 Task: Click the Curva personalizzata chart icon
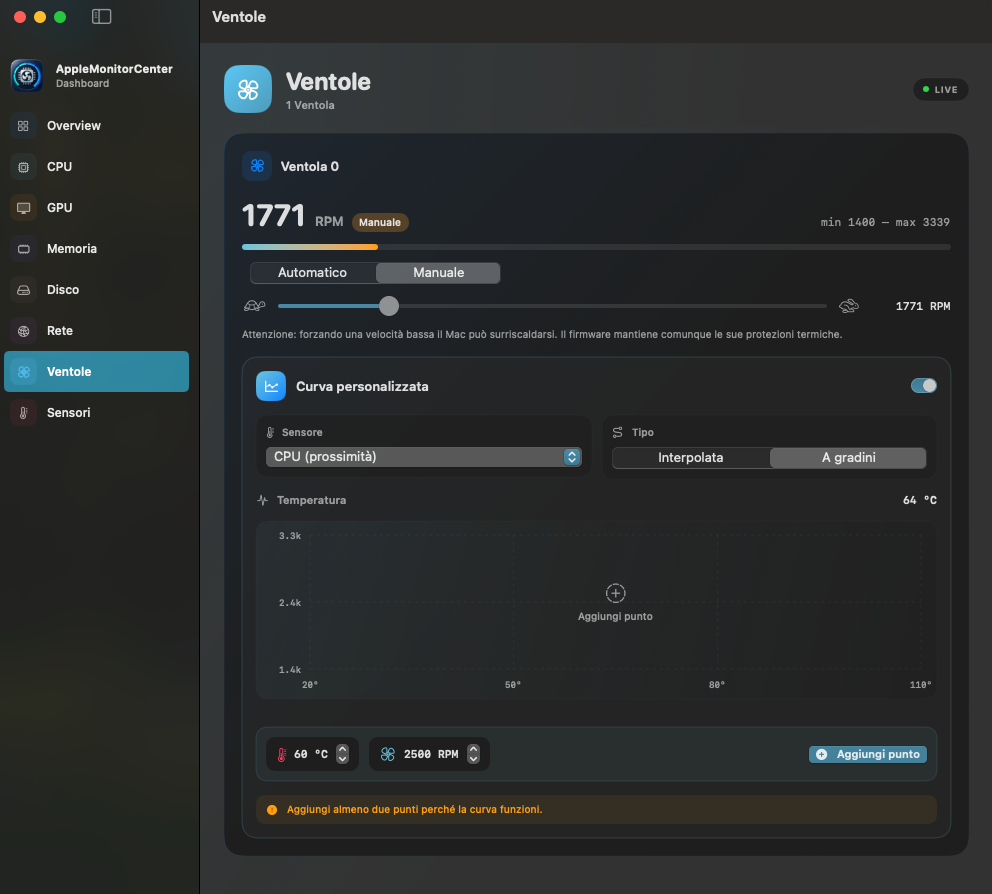click(x=271, y=386)
